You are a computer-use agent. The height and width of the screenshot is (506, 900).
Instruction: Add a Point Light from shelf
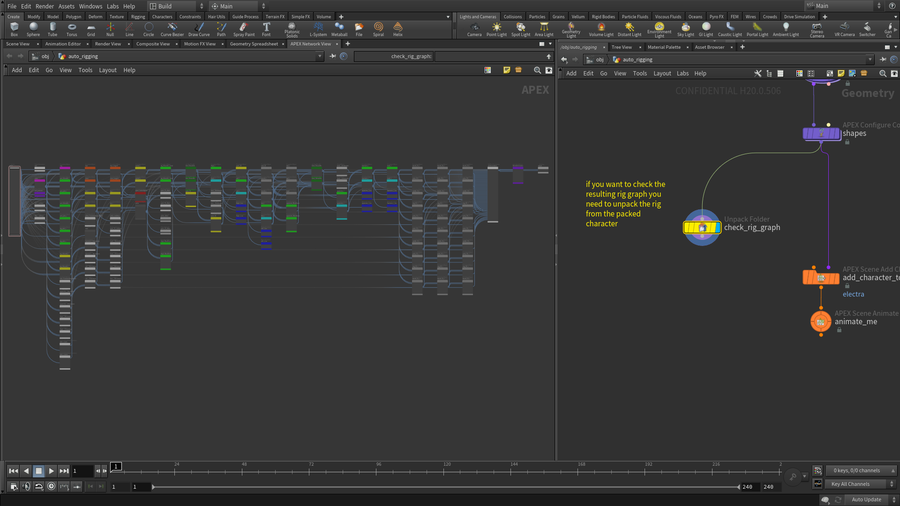tap(496, 30)
